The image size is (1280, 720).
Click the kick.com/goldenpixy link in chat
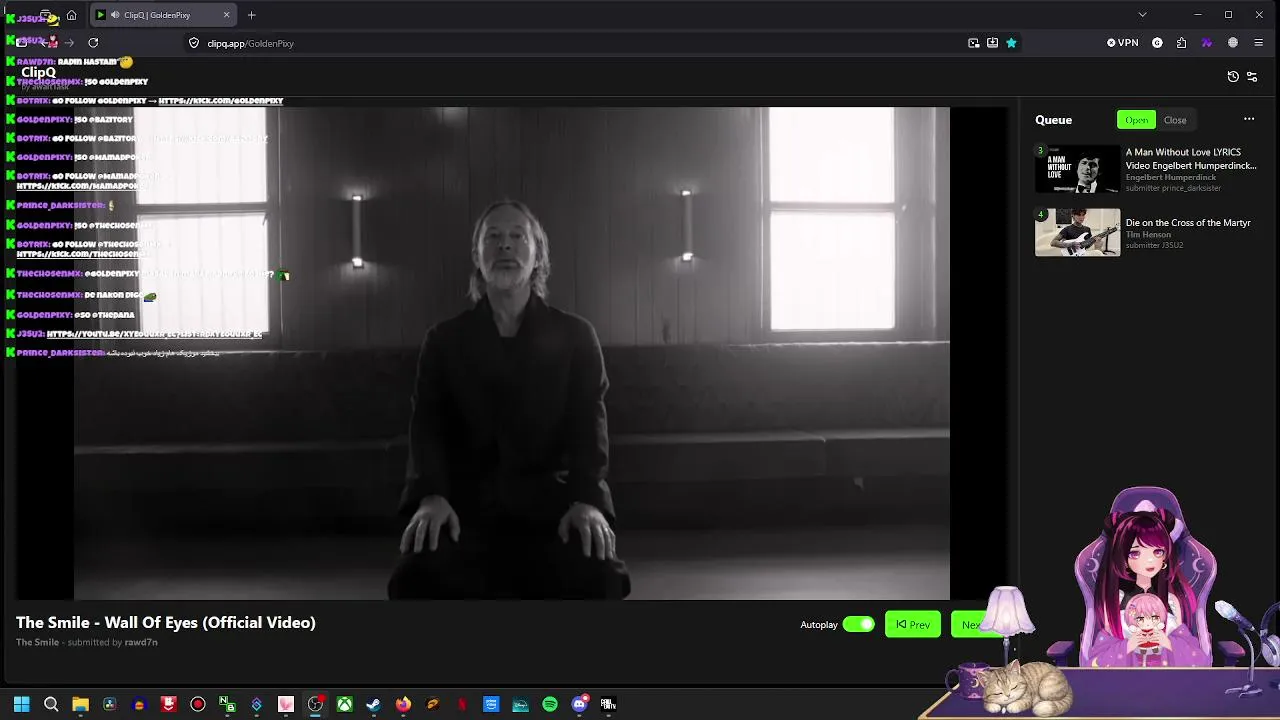(220, 101)
